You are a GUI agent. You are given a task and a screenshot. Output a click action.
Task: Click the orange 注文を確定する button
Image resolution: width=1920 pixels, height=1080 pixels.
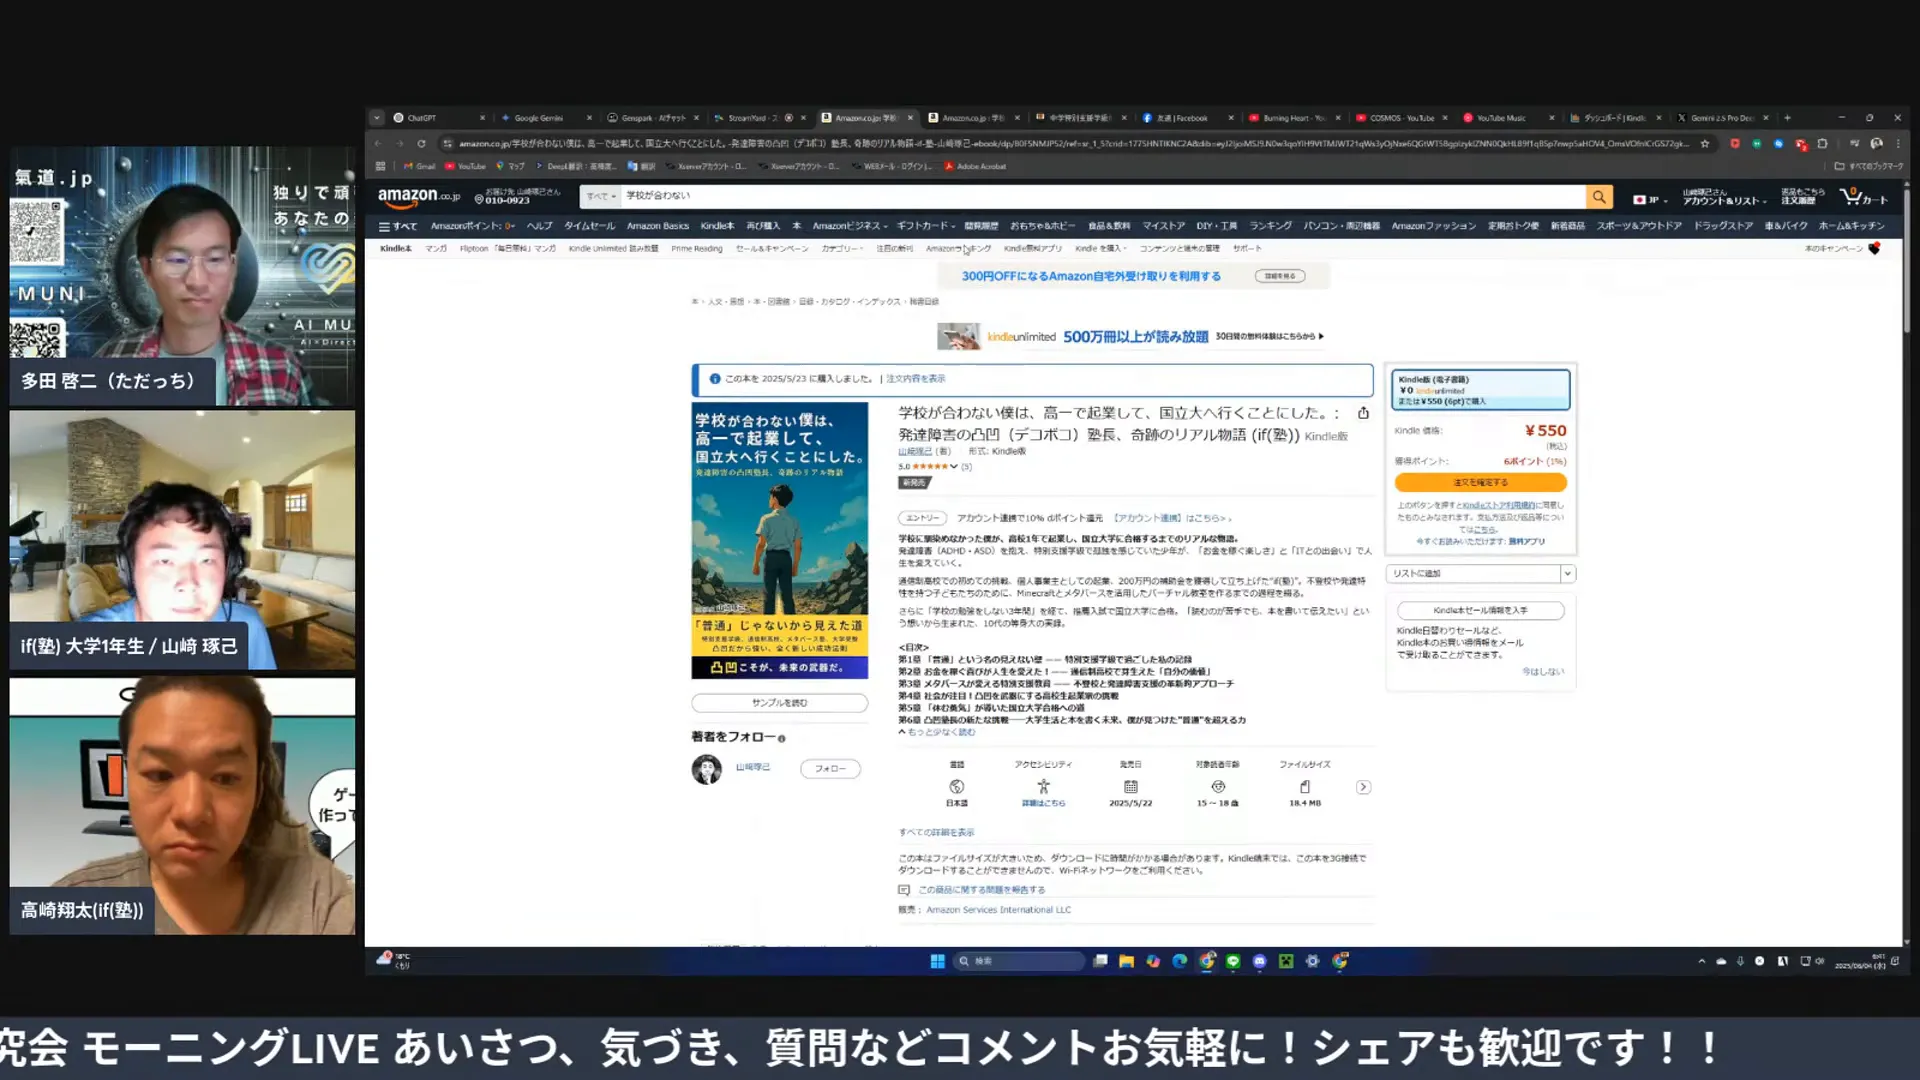(1480, 483)
